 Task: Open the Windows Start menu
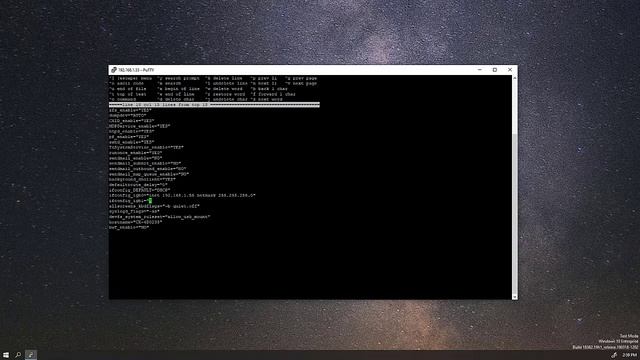[x=6, y=355]
